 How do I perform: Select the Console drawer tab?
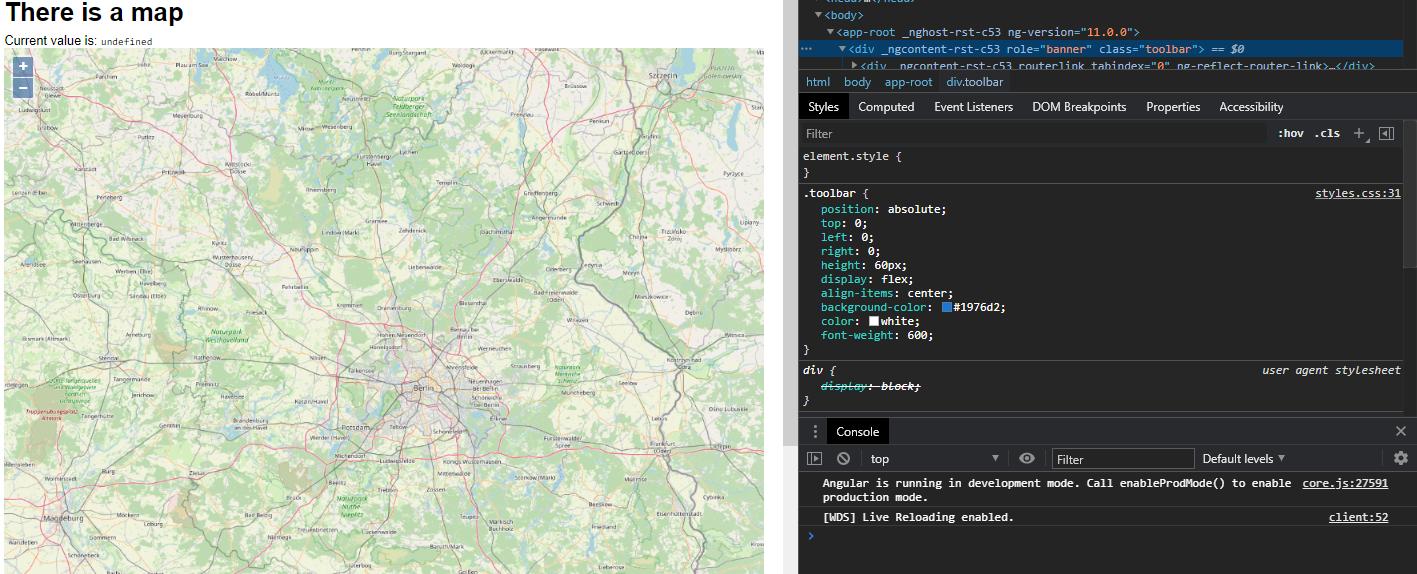(857, 431)
